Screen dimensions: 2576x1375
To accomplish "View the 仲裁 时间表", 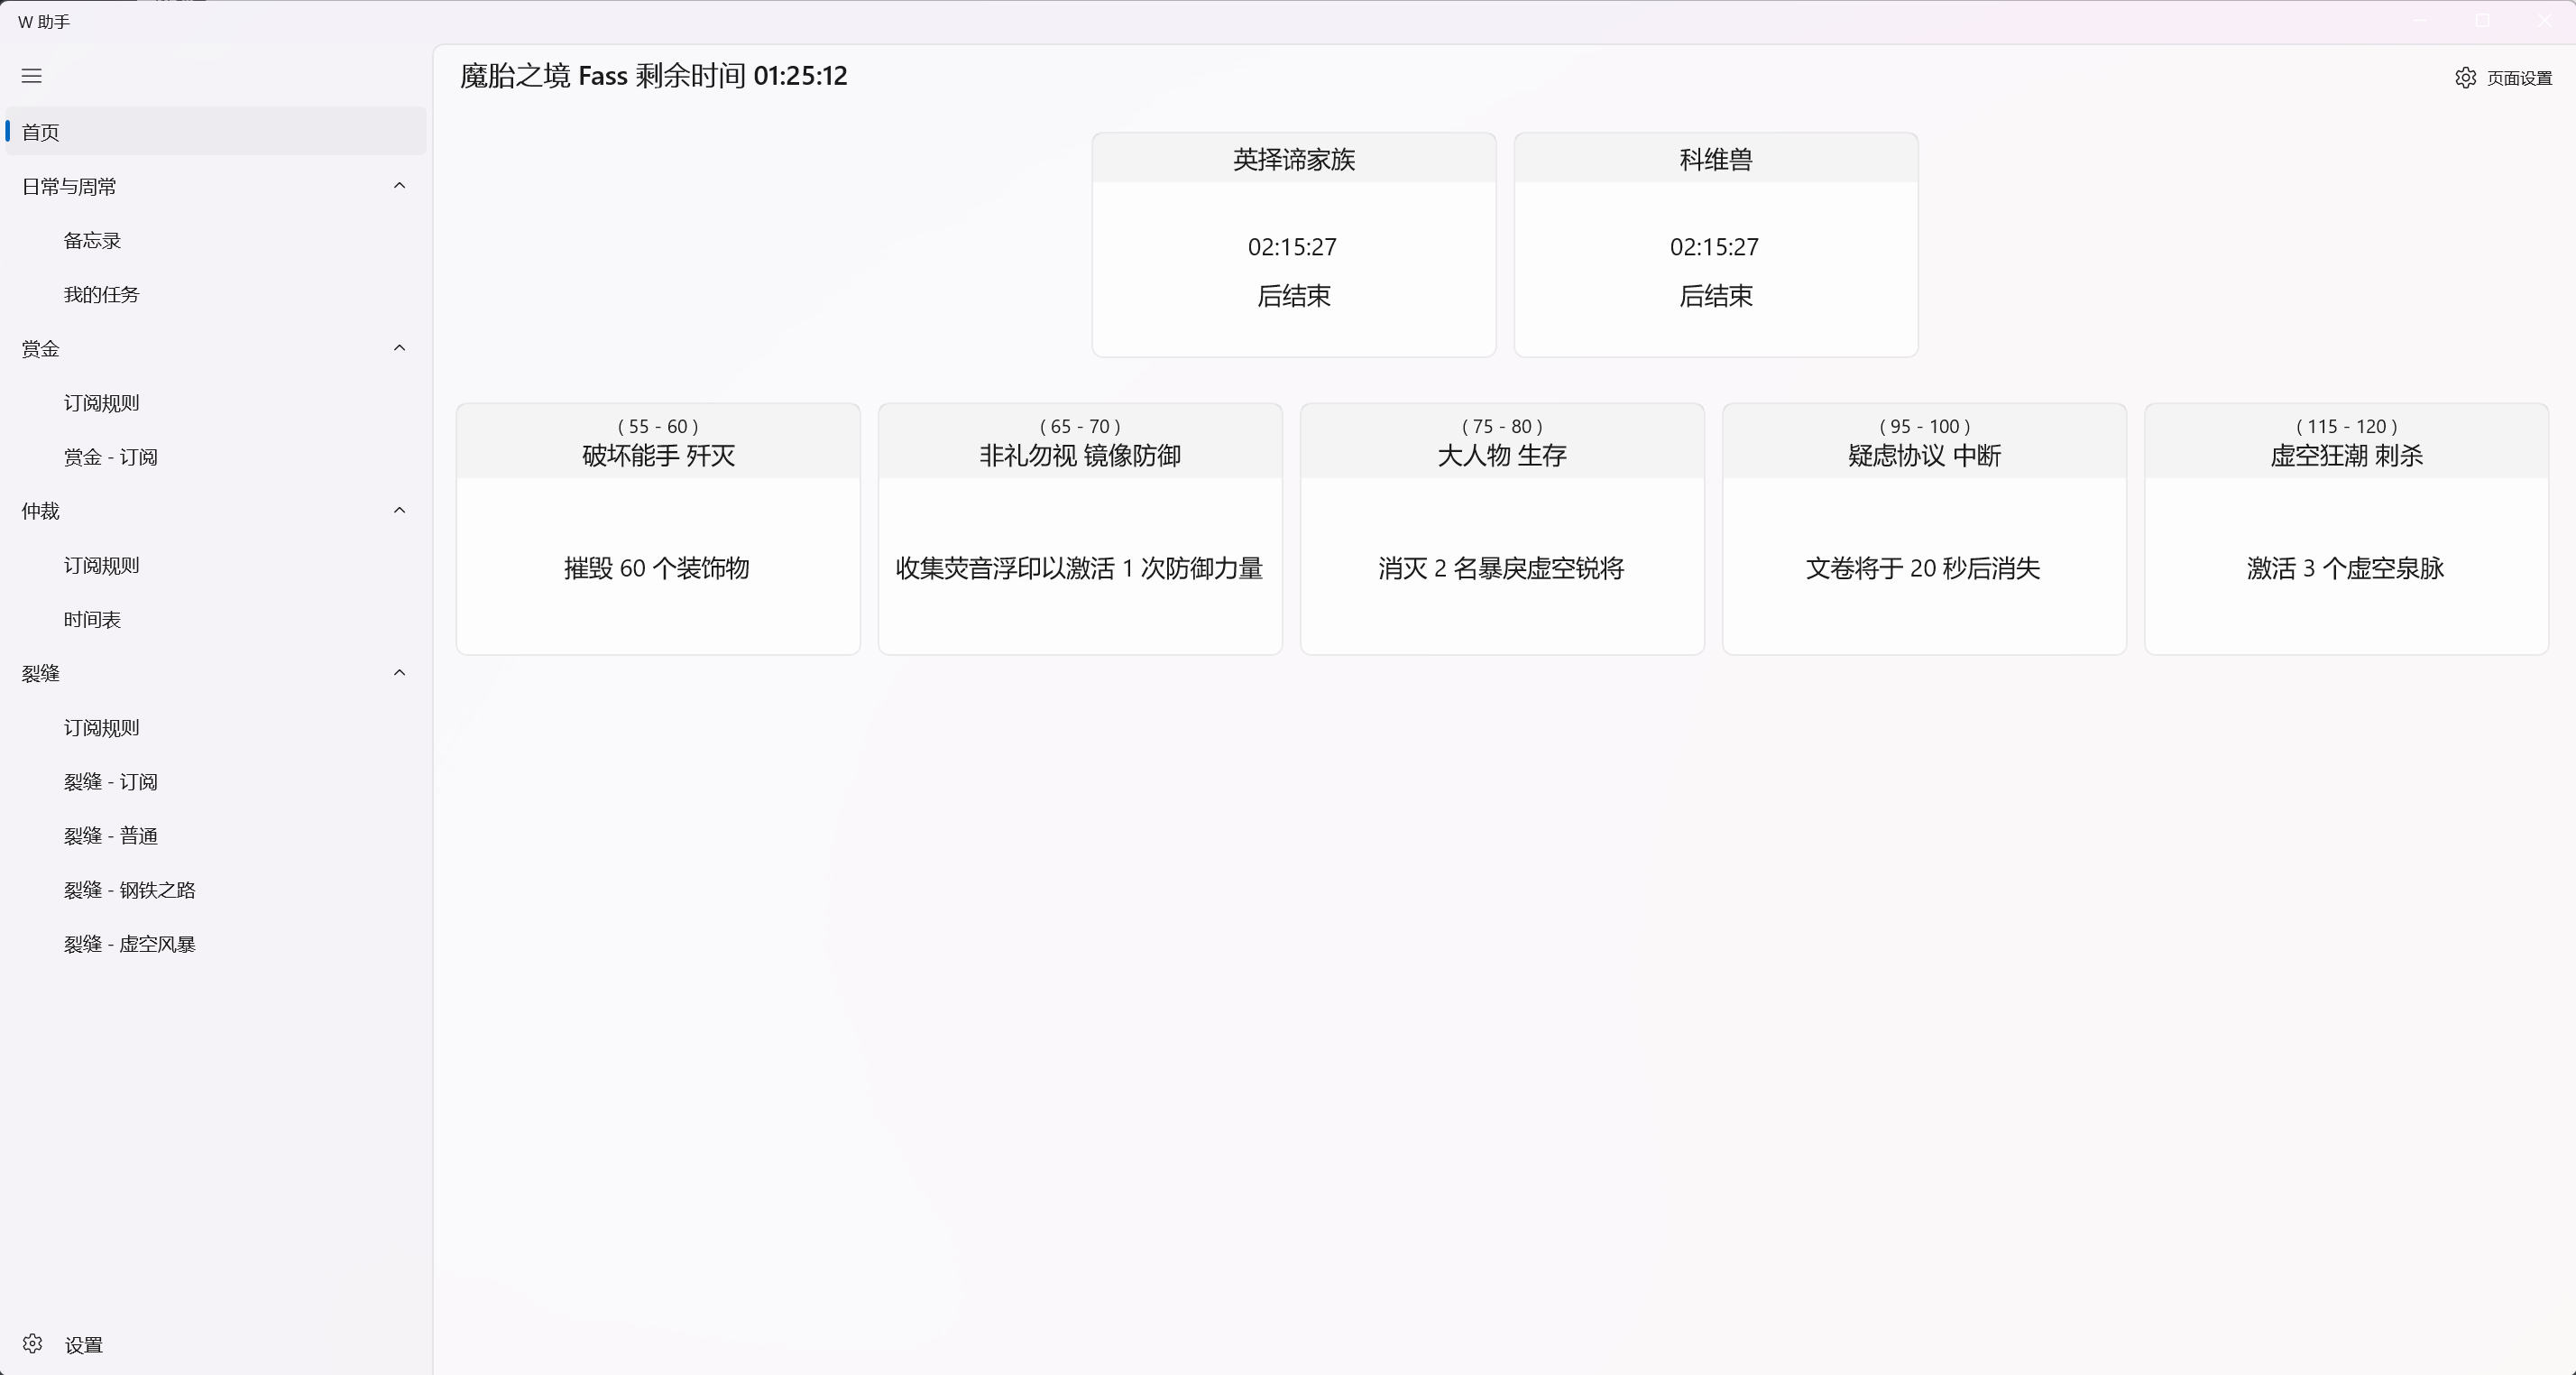I will pos(91,619).
